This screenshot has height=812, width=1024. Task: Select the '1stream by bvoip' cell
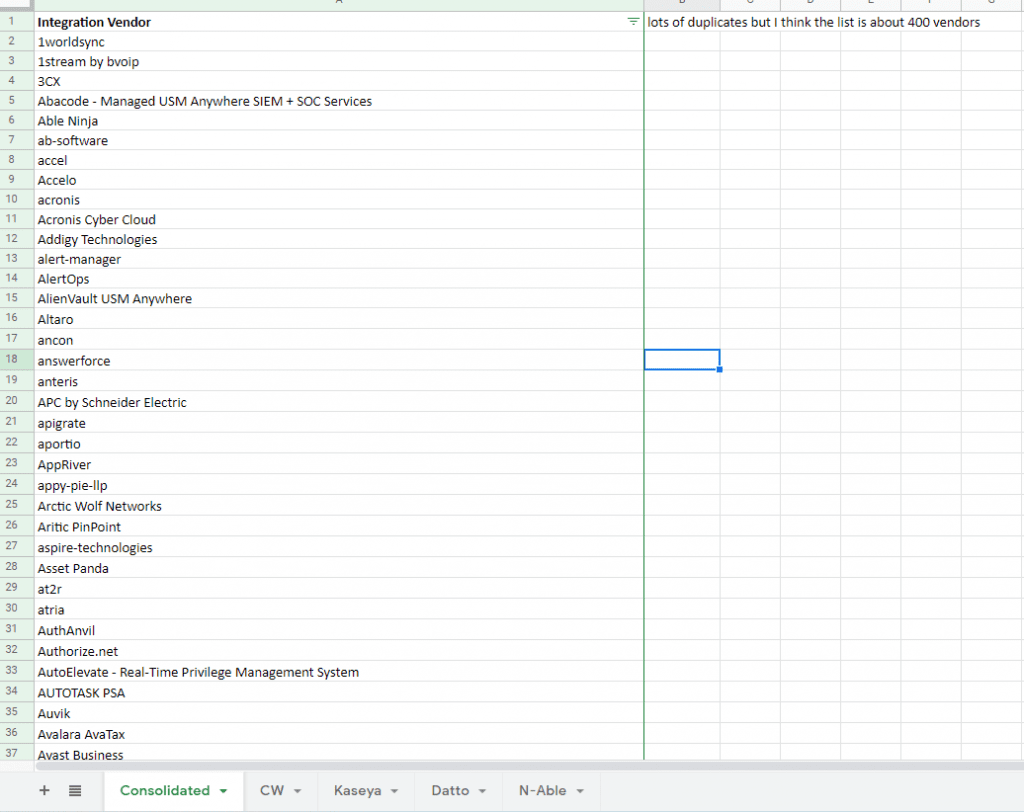339,61
